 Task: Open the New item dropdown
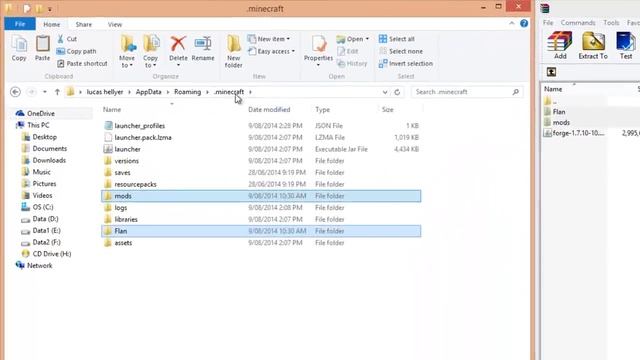coord(269,39)
